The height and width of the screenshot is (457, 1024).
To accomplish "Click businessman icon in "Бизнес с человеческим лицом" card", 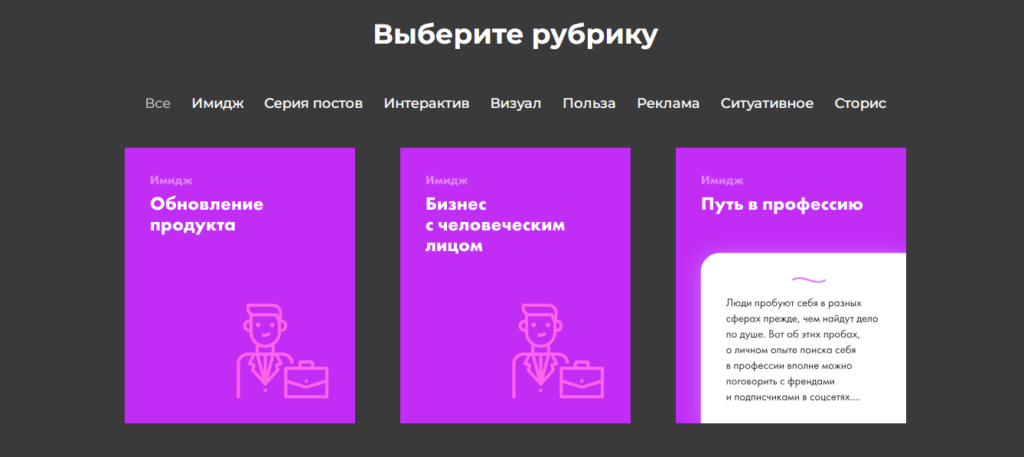I will point(538,347).
